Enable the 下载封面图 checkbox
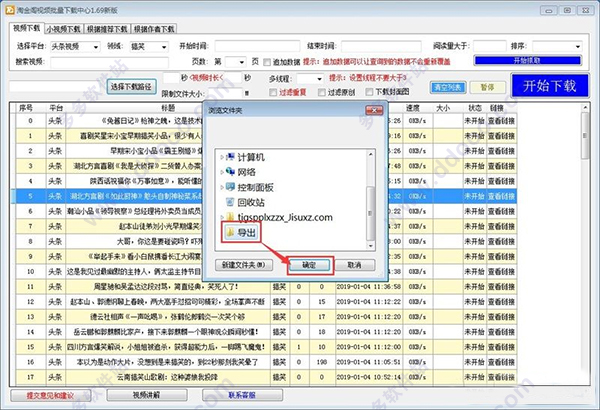 click(x=369, y=92)
